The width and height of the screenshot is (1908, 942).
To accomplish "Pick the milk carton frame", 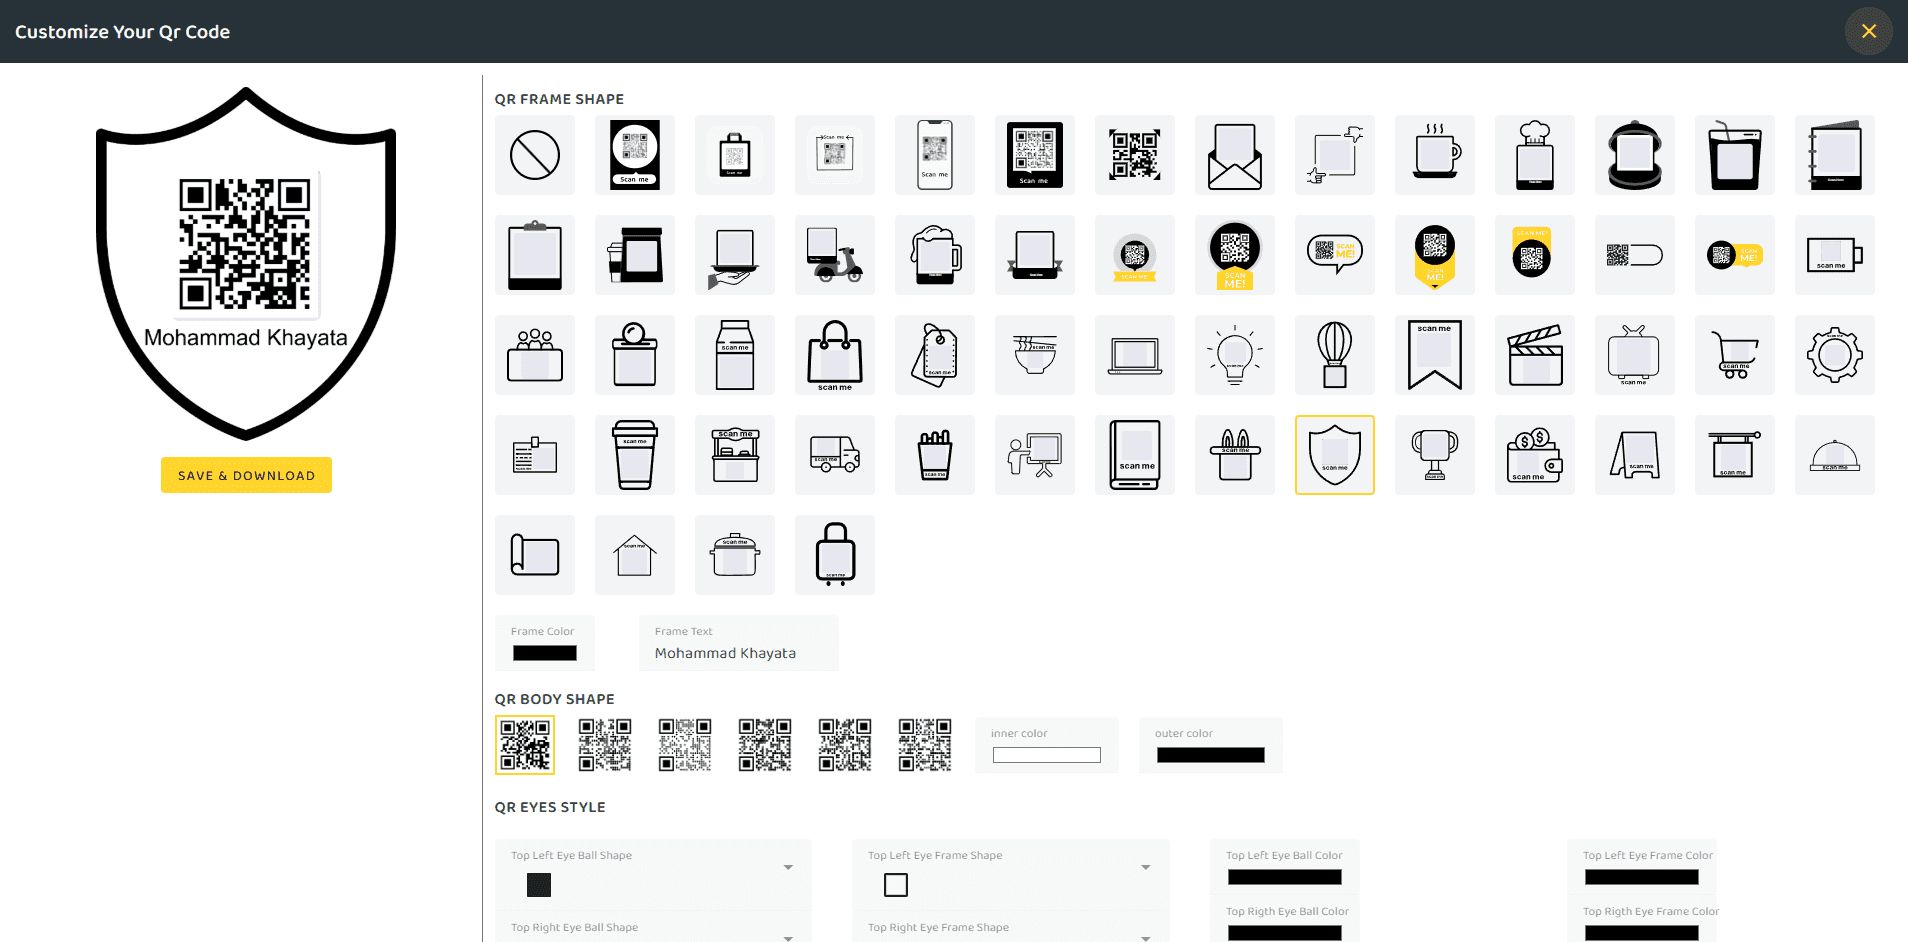I will coord(735,355).
